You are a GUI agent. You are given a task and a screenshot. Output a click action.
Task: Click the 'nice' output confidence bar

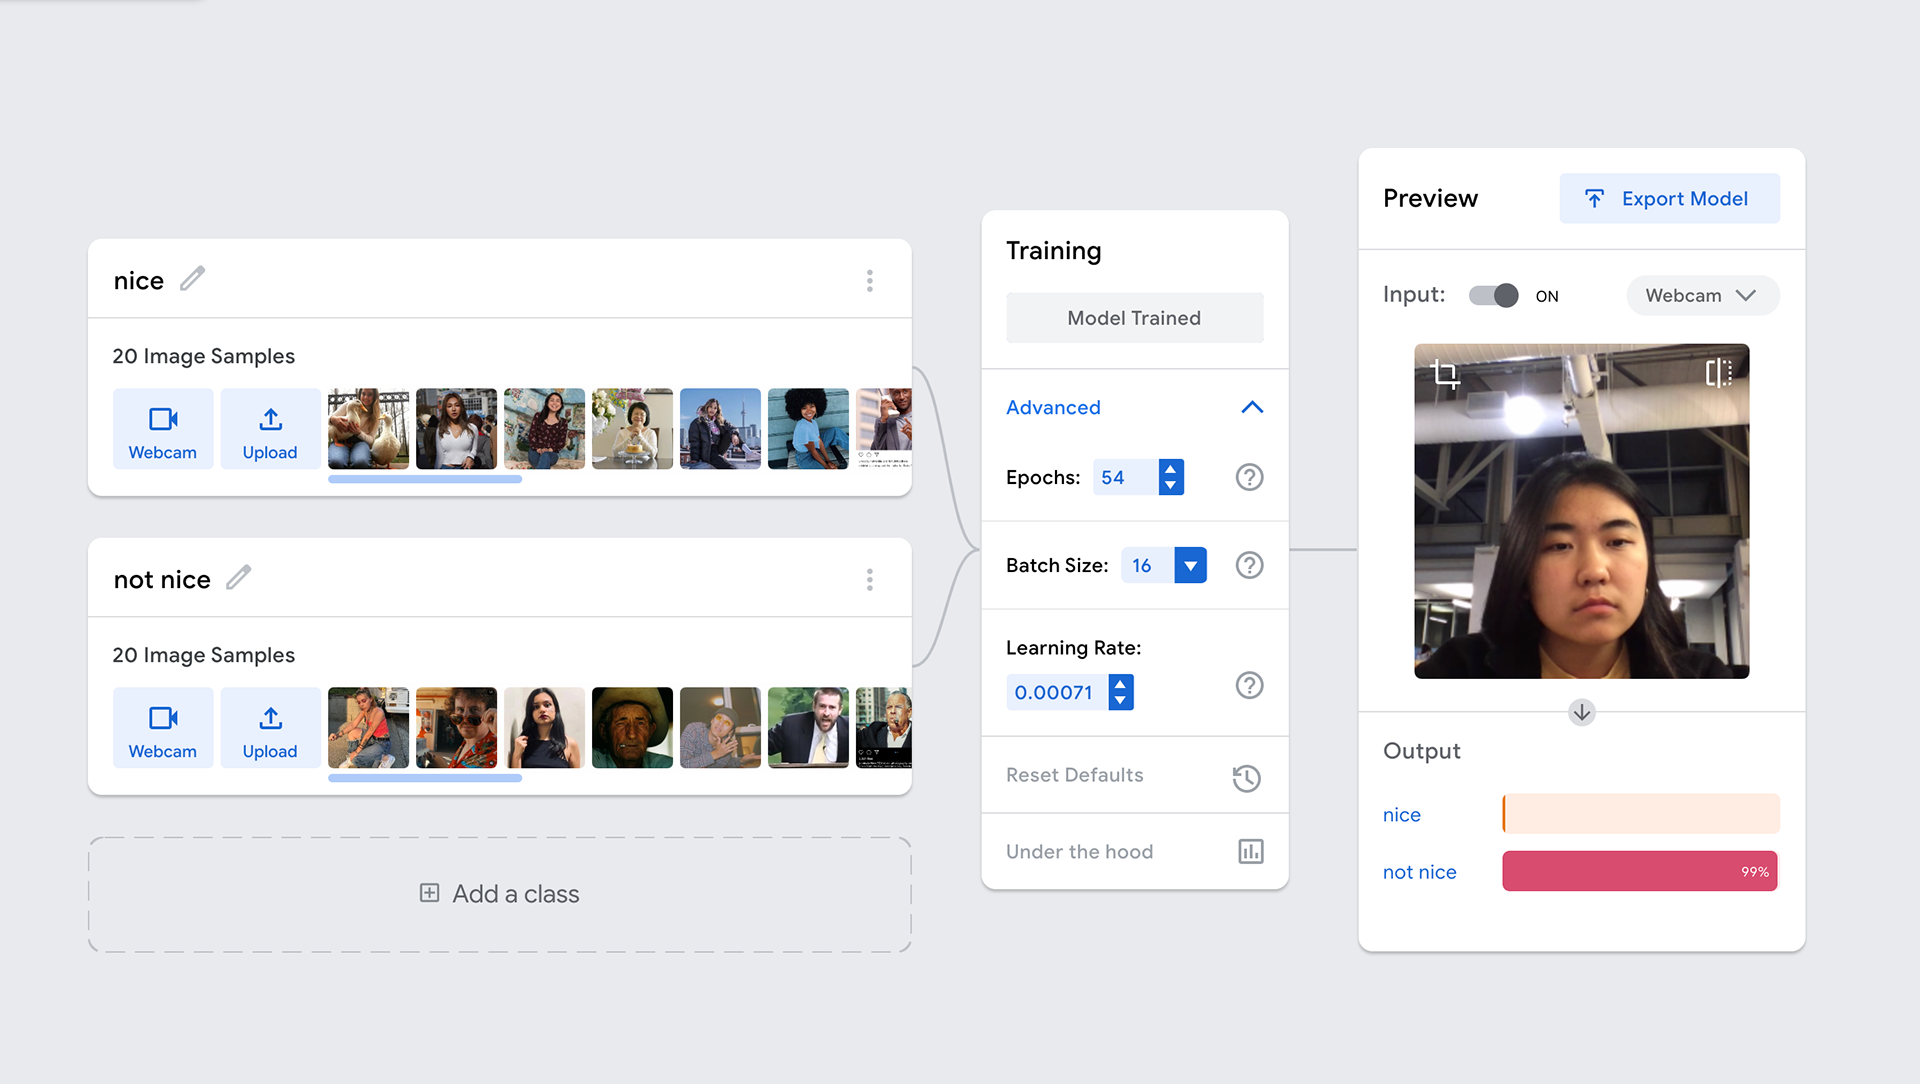click(1641, 814)
